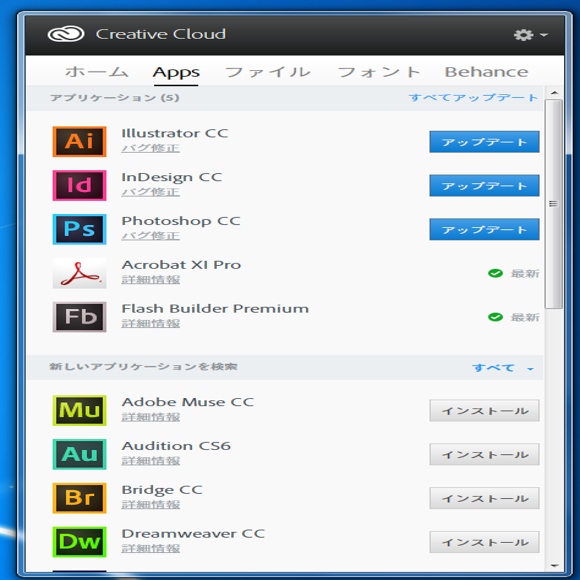Click the Bridge Br icon
This screenshot has width=580, height=580.
80,498
